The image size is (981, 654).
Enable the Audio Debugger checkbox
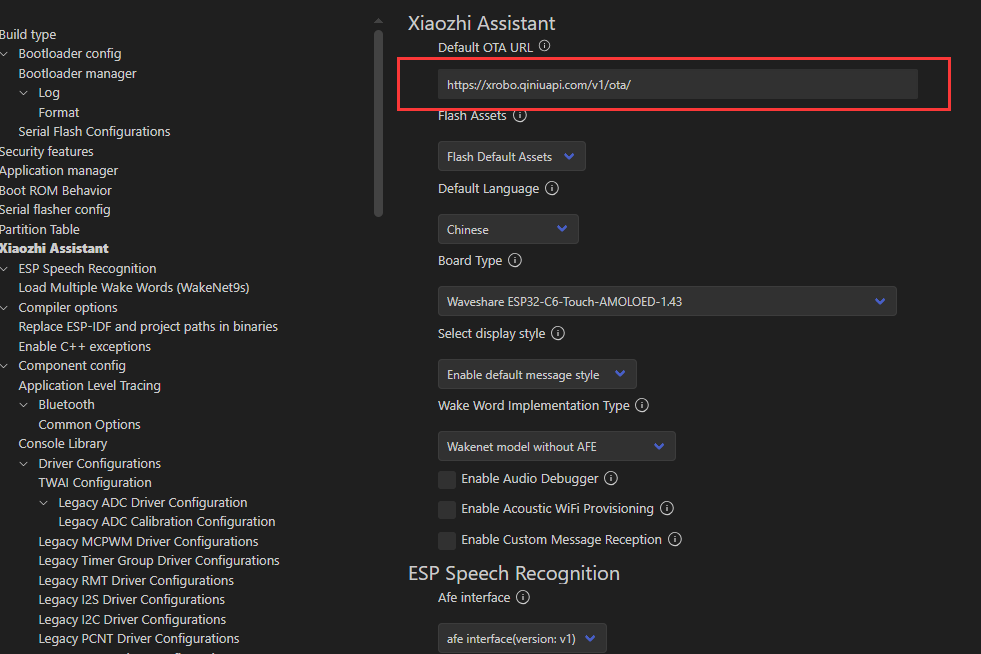tap(447, 479)
